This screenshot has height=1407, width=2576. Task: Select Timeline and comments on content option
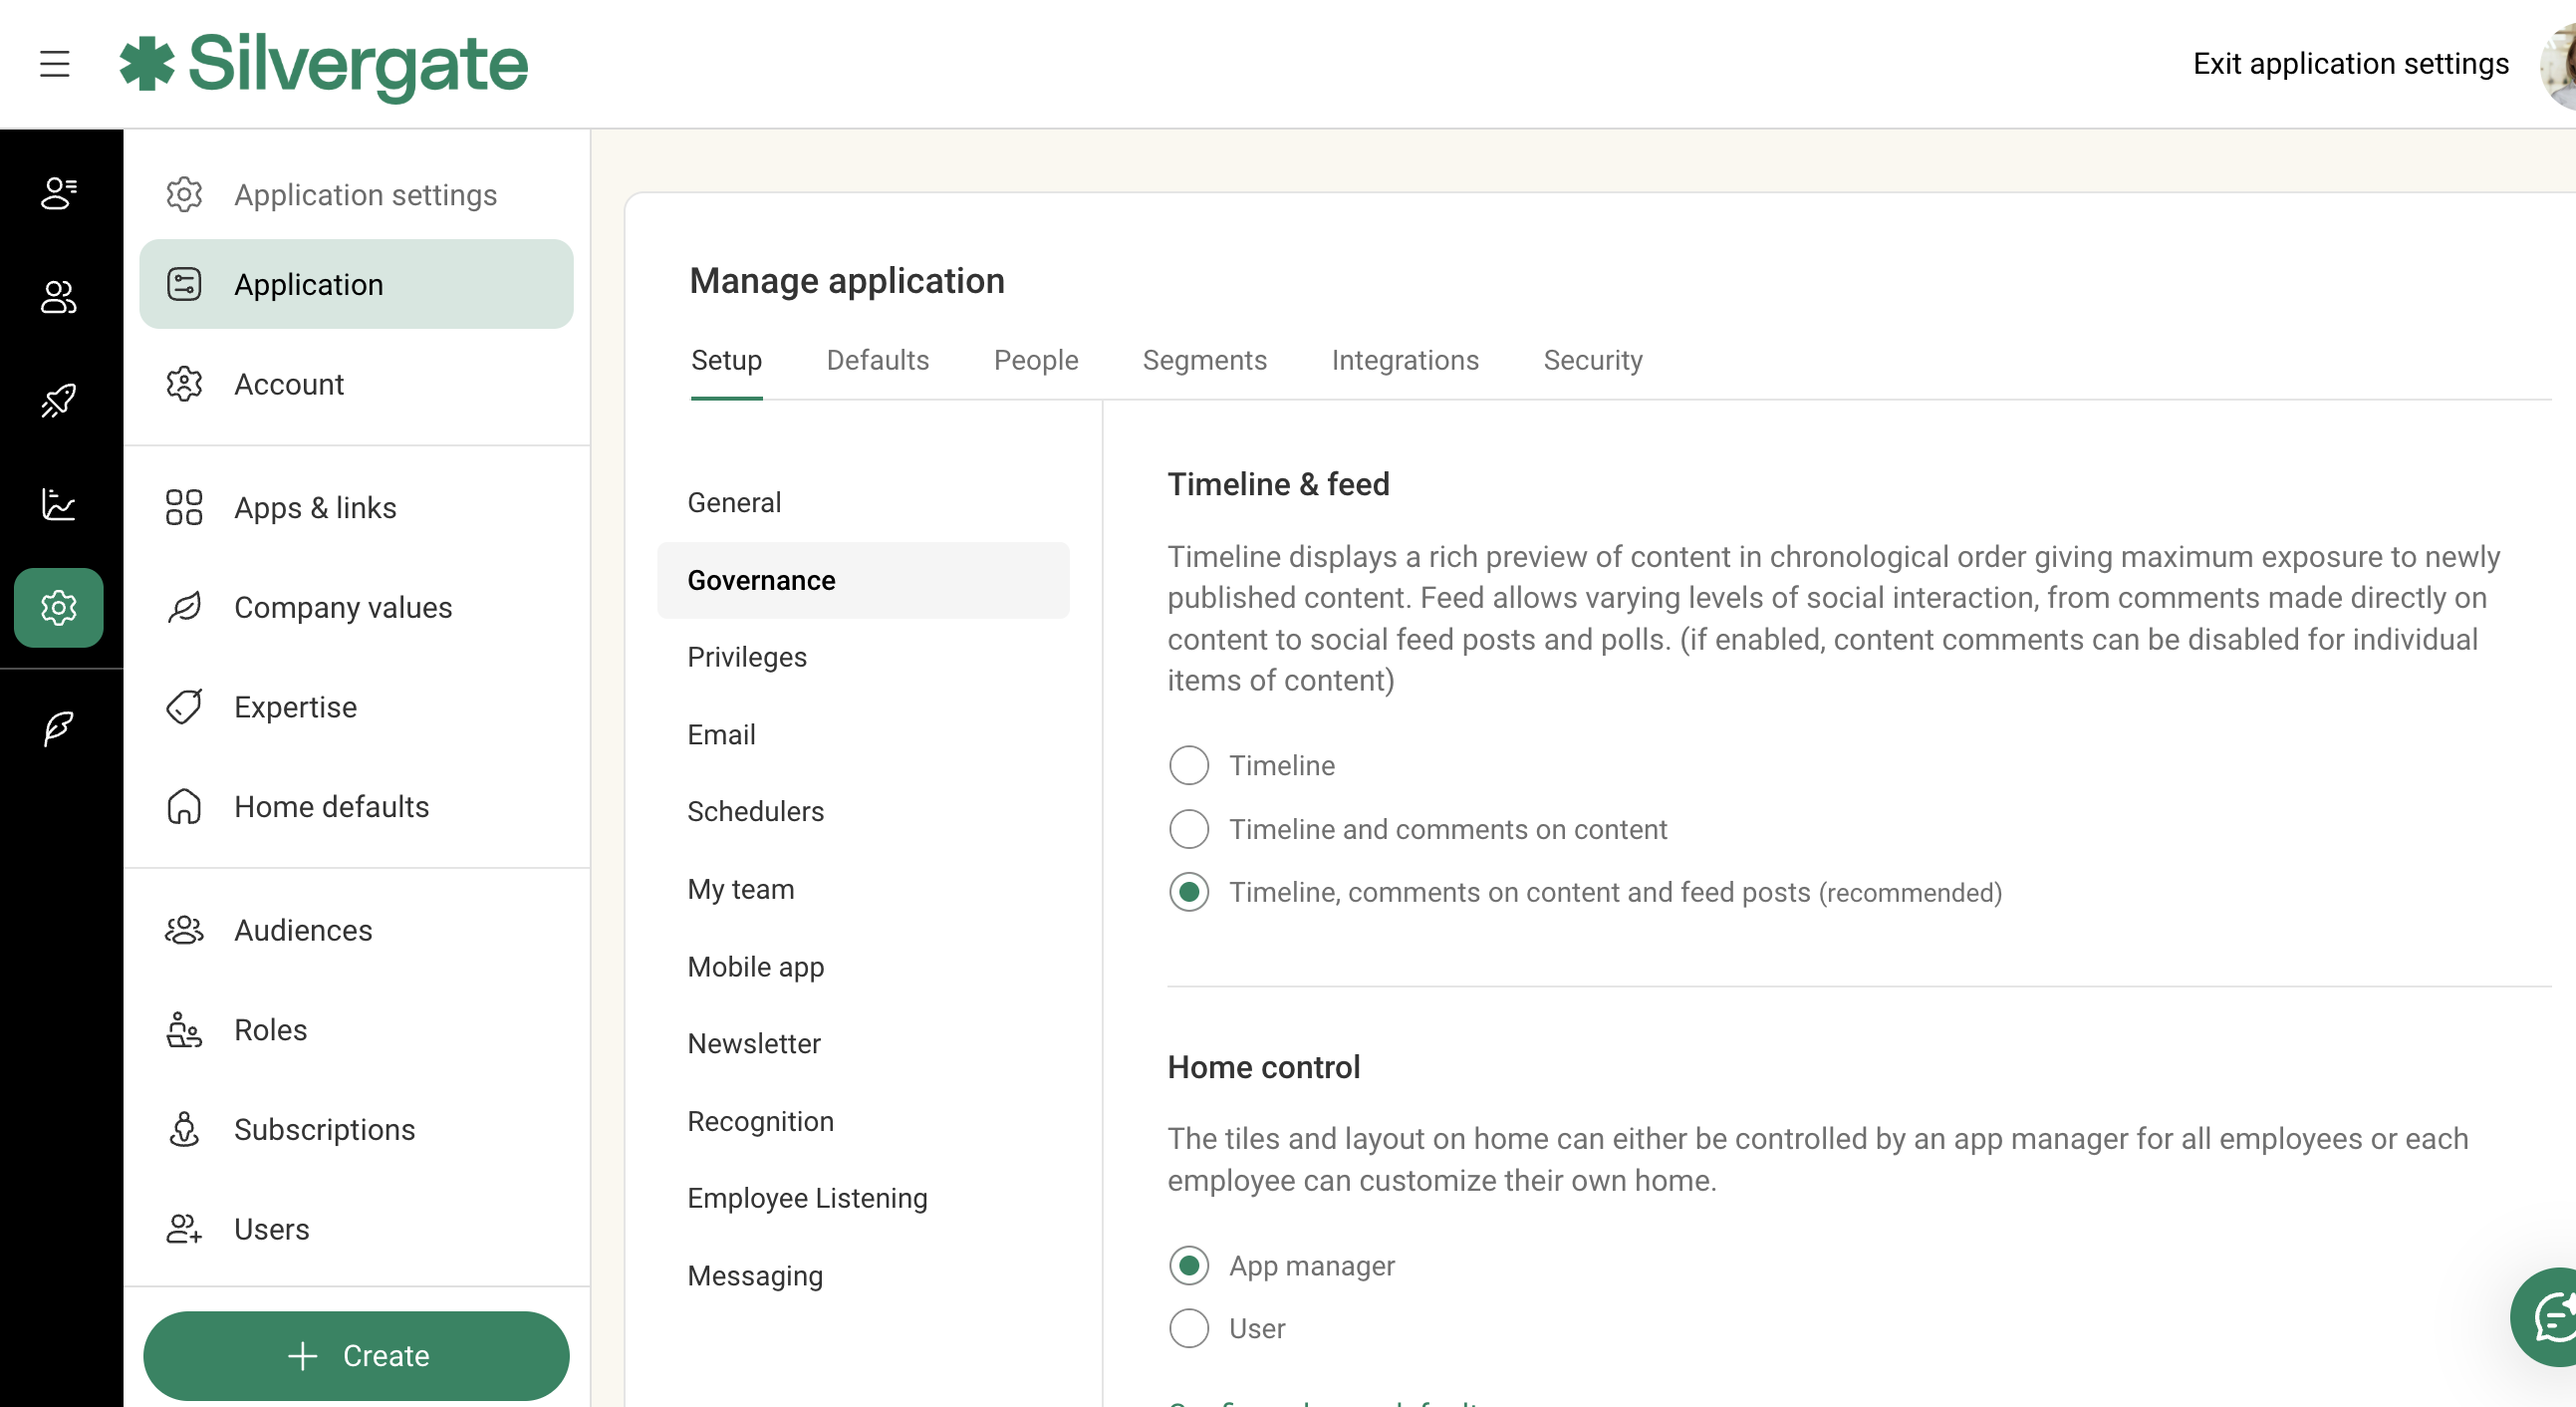(1188, 829)
